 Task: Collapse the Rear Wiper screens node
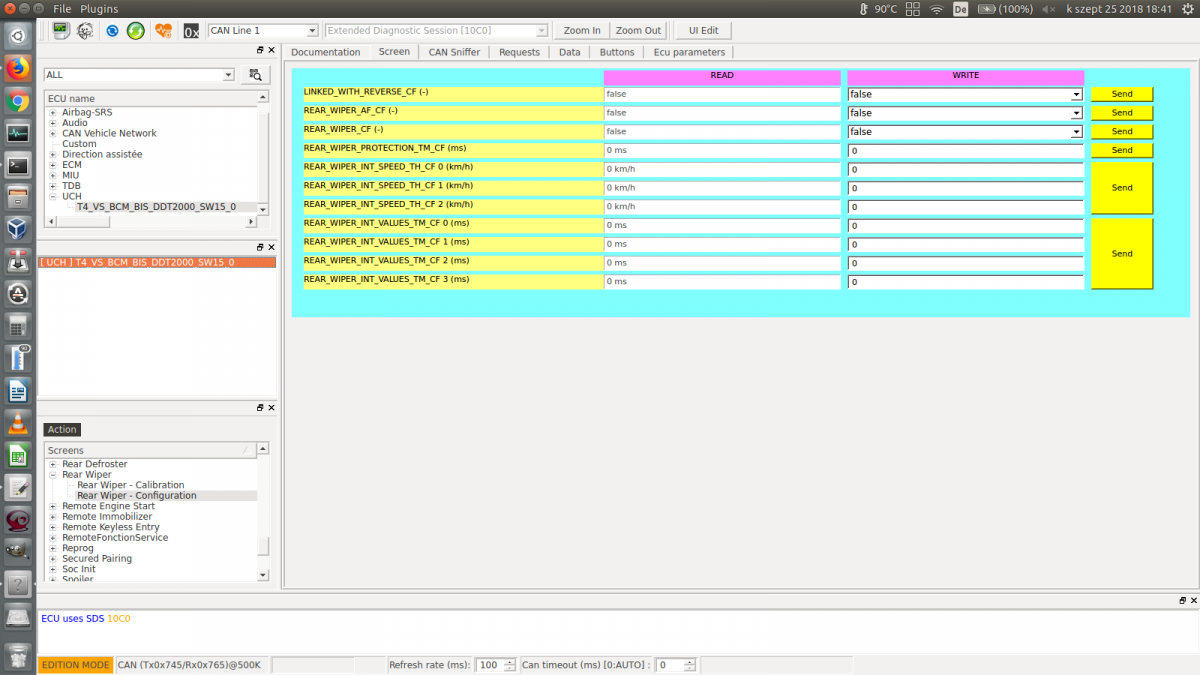click(53, 475)
